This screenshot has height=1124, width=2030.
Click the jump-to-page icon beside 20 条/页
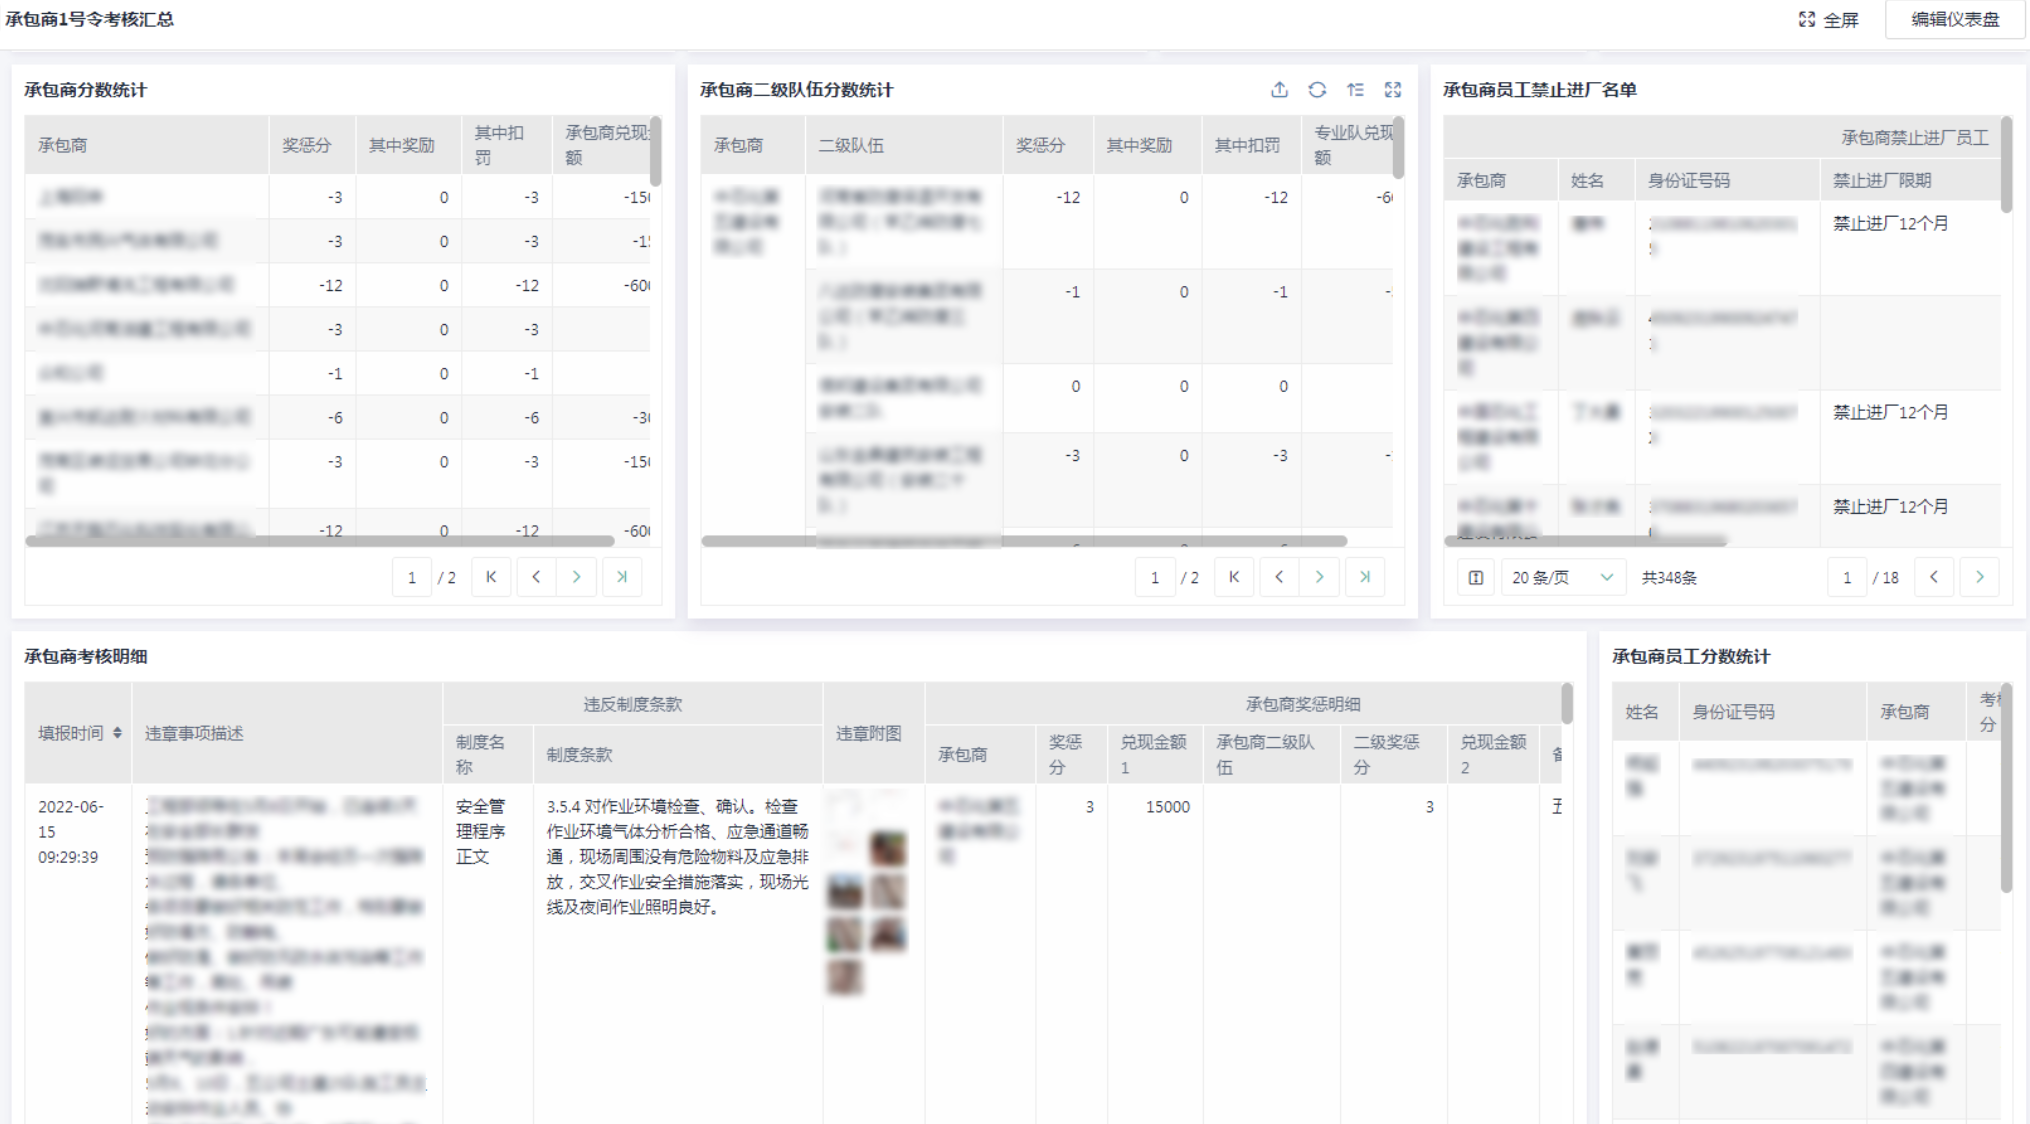coord(1475,578)
